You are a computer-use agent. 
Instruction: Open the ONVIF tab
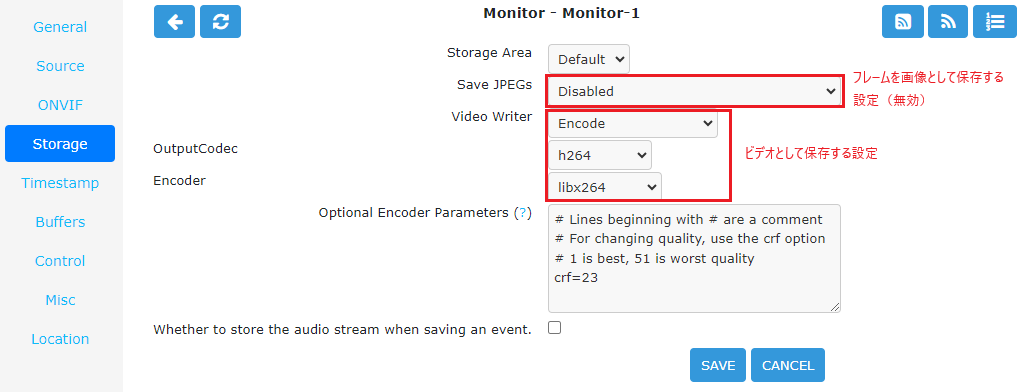coord(60,105)
